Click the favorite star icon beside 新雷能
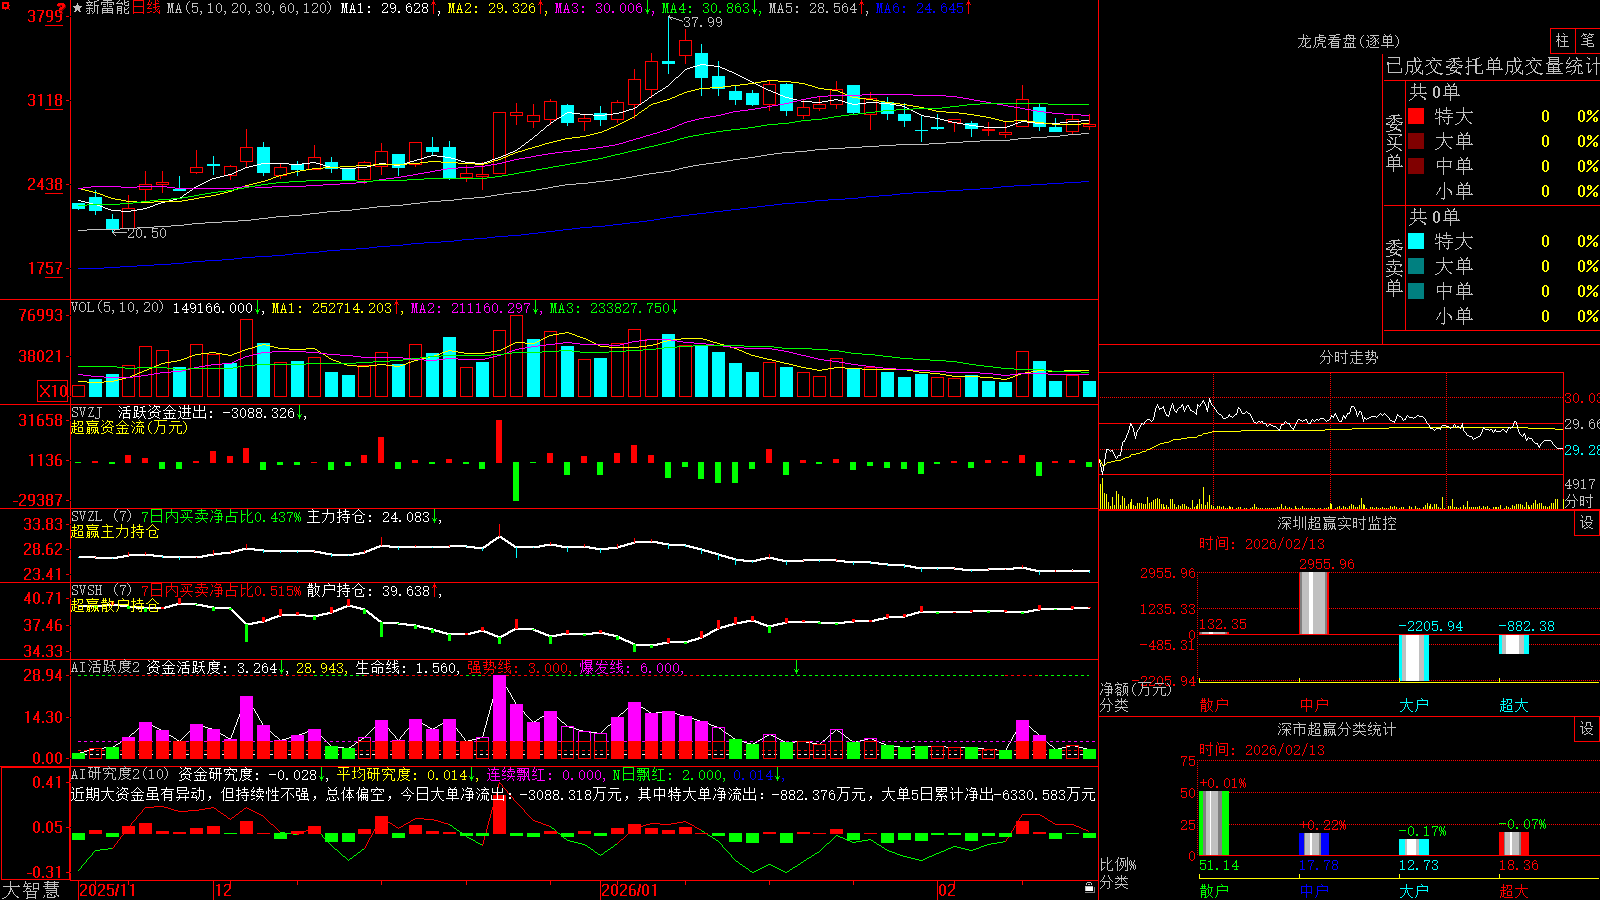This screenshot has width=1600, height=900. [77, 8]
